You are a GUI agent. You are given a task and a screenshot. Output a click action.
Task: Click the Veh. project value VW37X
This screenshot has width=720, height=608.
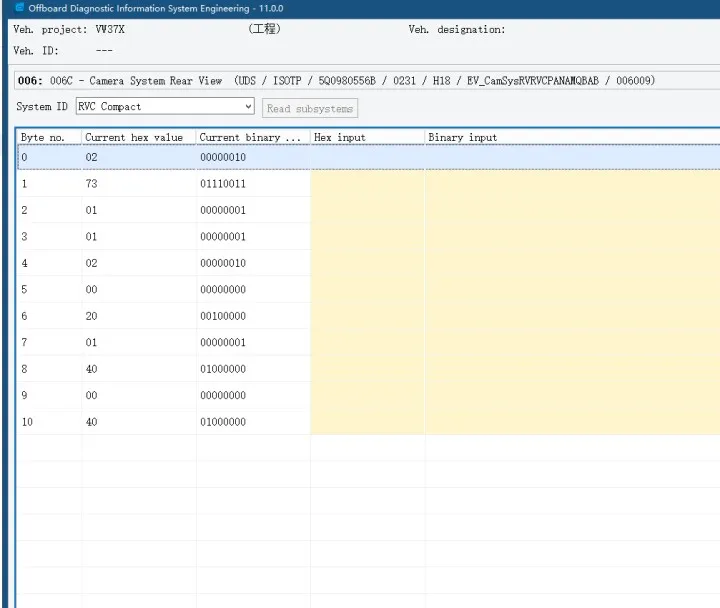(x=110, y=29)
